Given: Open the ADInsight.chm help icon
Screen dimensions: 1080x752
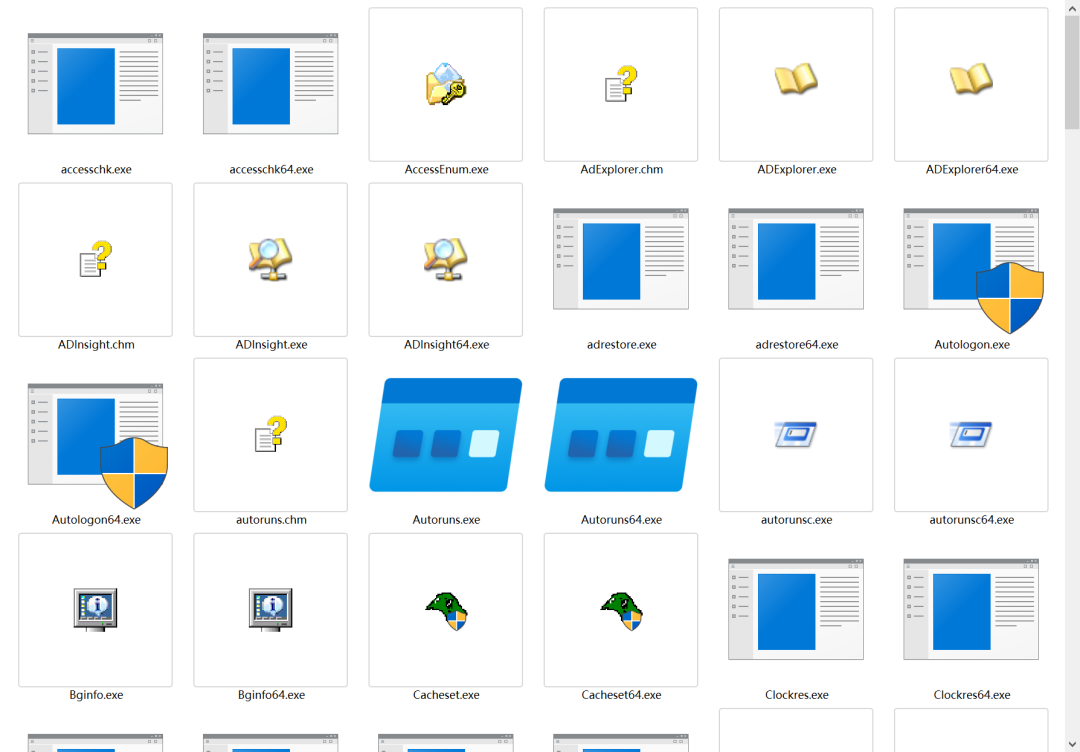Looking at the screenshot, I should (95, 260).
